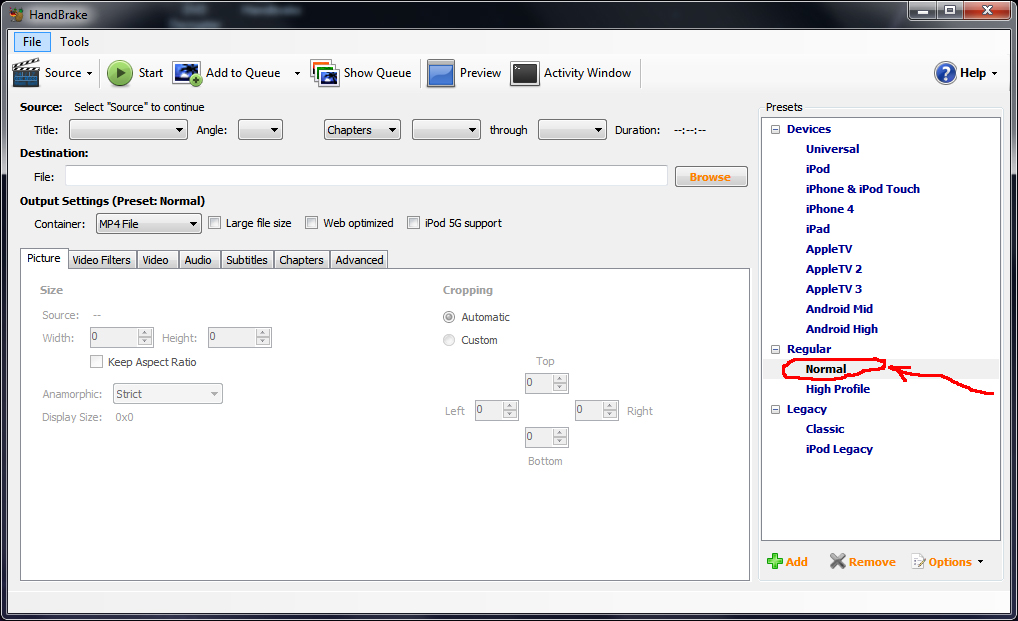The height and width of the screenshot is (621, 1018).
Task: Switch to the Advanced tab
Action: (x=359, y=260)
